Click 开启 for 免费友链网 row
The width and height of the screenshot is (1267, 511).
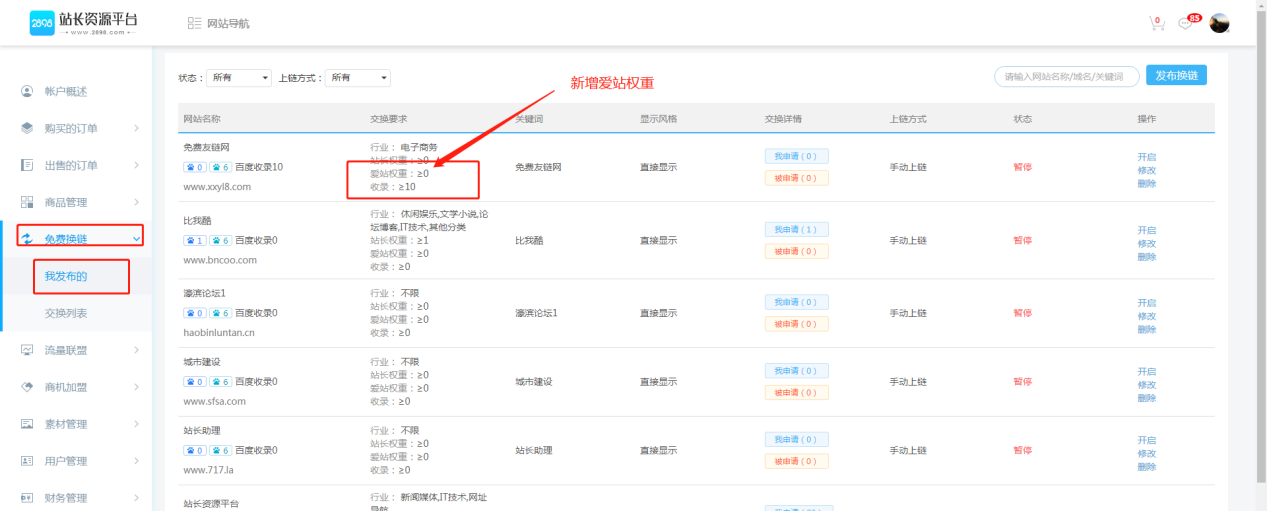[1146, 157]
